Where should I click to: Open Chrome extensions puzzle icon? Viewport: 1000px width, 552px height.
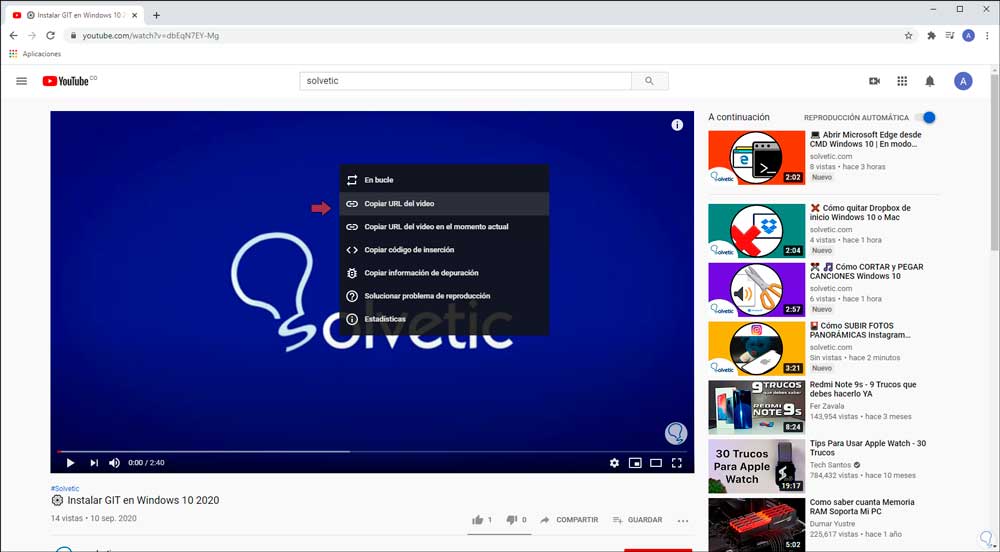[x=931, y=36]
